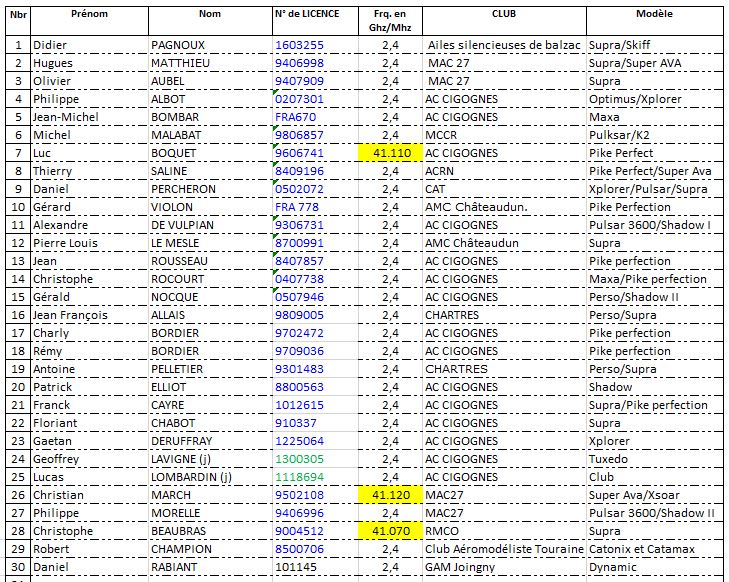729x582 pixels.
Task: Select the MCCR club cell
Action: [x=504, y=135]
